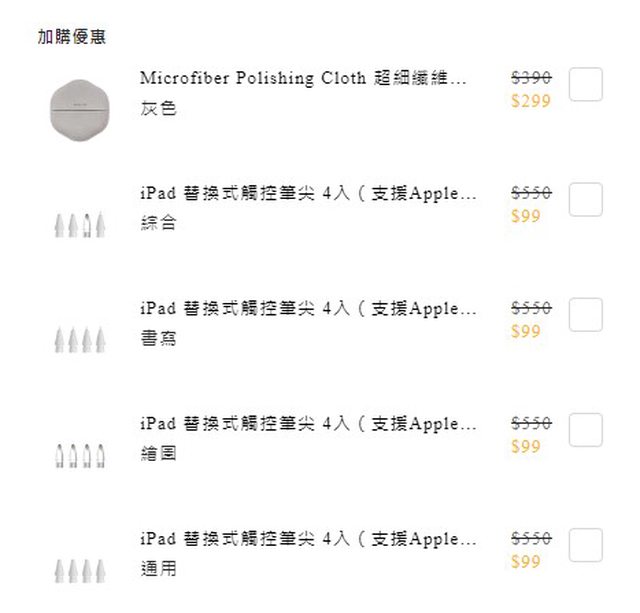Open the Microfiber Polishing Cloth product title
The width and height of the screenshot is (640, 613).
click(x=303, y=78)
